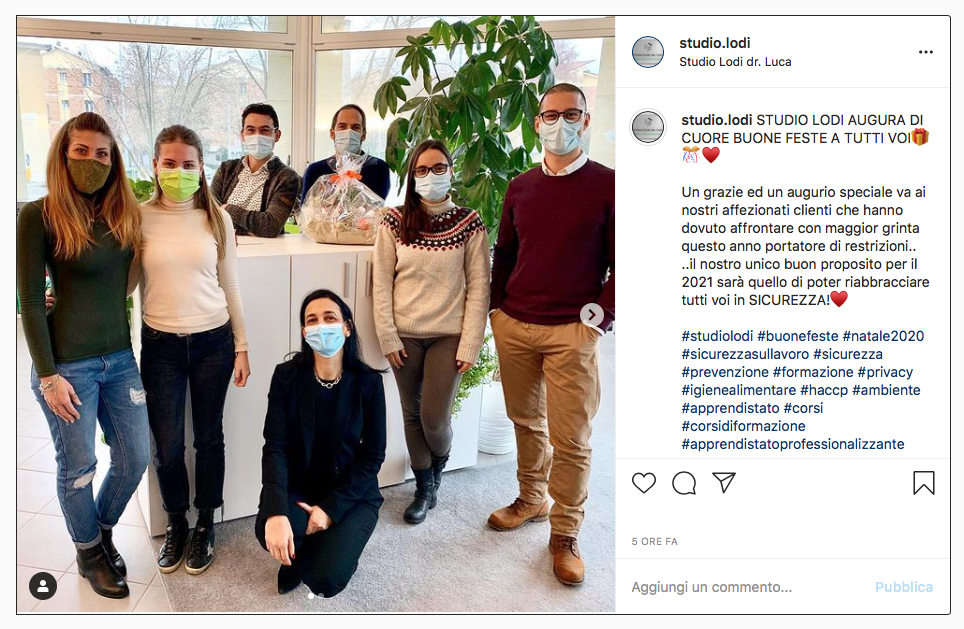Open the #natale2020 hashtag
Image resolution: width=964 pixels, height=629 pixels.
coord(883,336)
